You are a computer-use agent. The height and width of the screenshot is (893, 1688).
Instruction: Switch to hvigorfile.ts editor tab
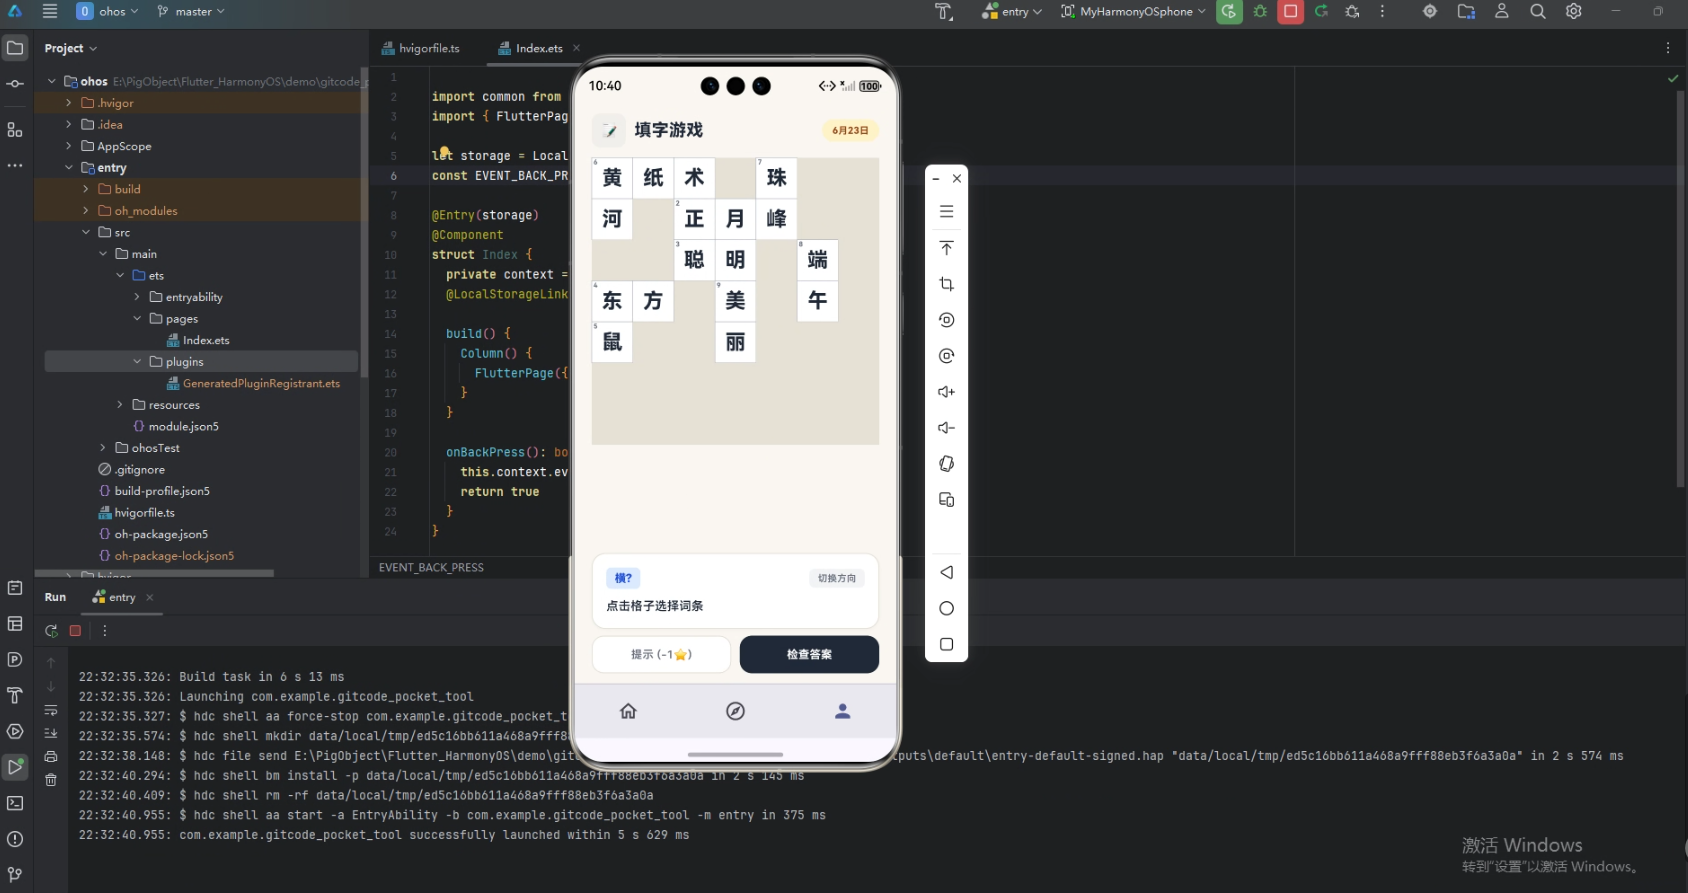point(421,48)
